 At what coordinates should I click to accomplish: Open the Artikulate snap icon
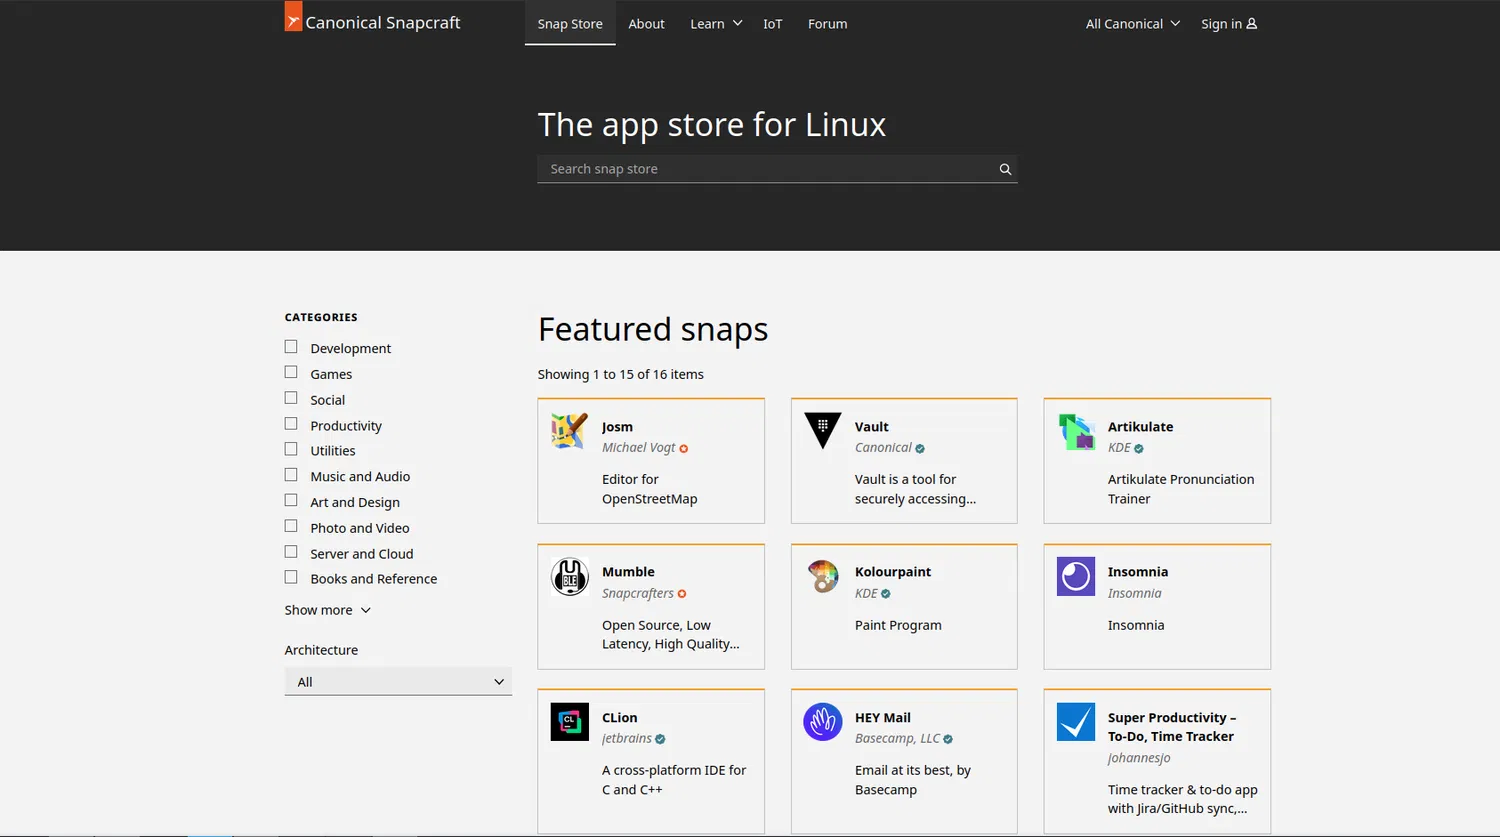click(1076, 431)
